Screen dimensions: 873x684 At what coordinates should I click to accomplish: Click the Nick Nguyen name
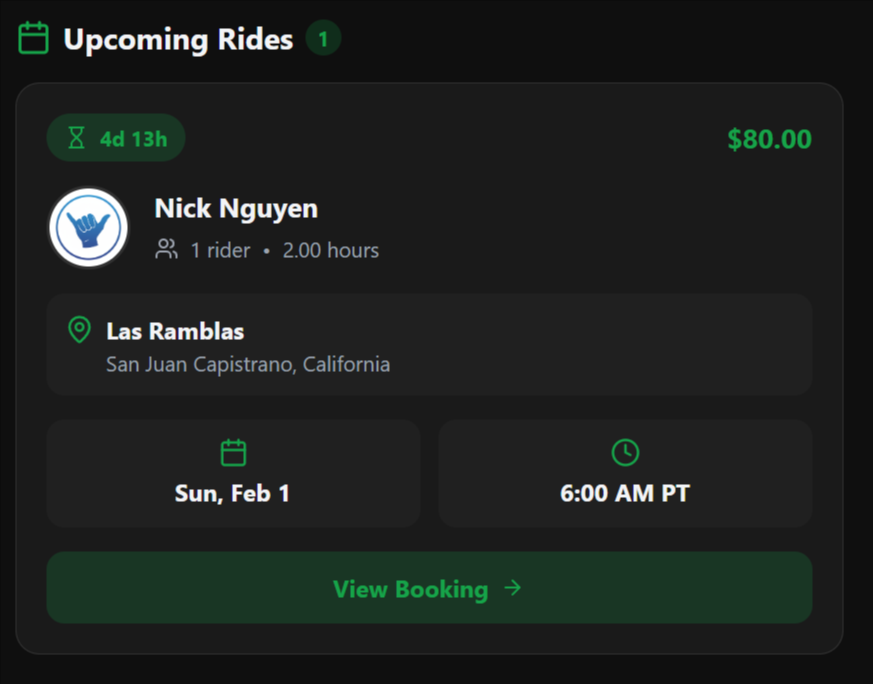(236, 209)
